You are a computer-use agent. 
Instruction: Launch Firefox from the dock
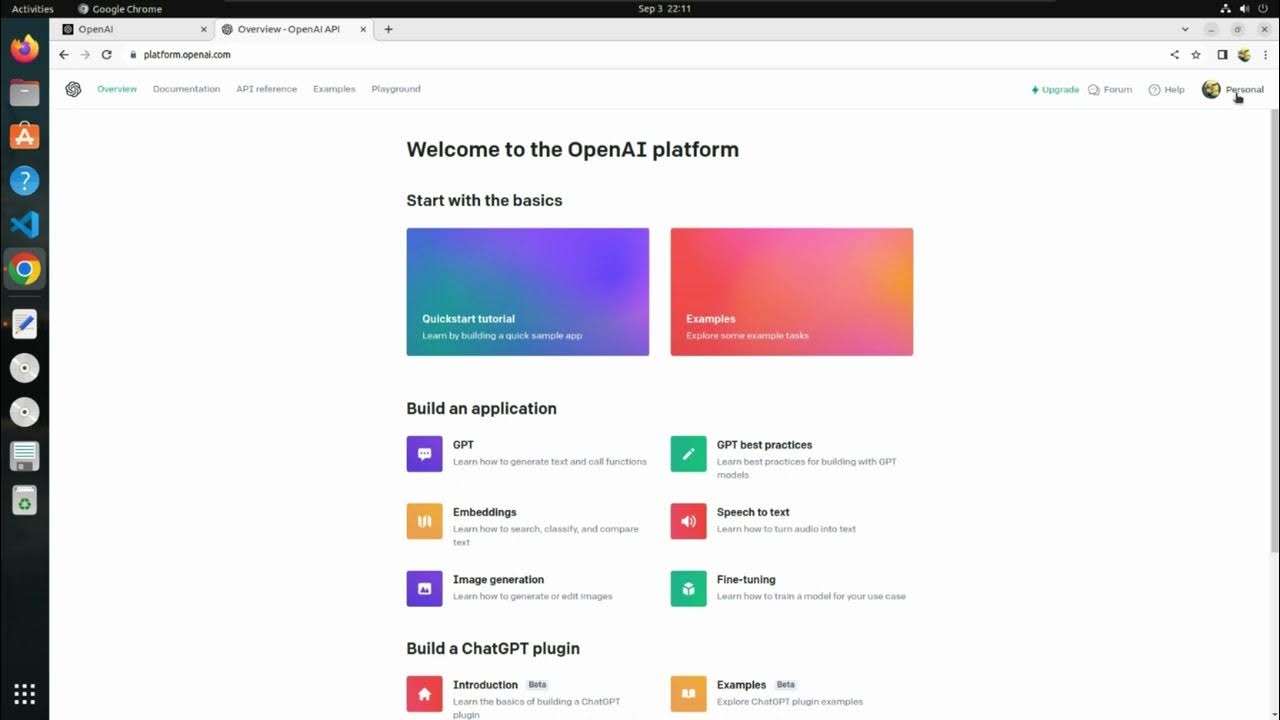pos(24,48)
